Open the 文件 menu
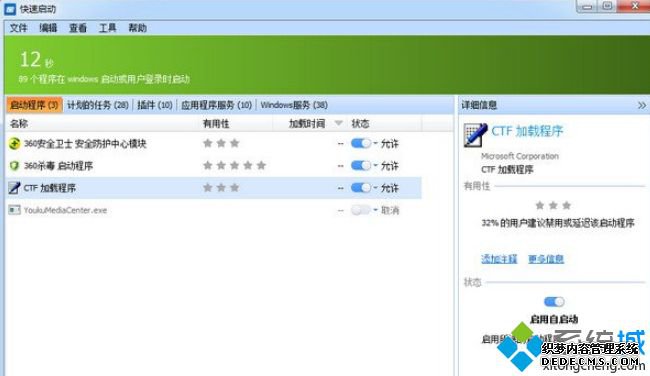Image resolution: width=650 pixels, height=376 pixels. tap(19, 28)
